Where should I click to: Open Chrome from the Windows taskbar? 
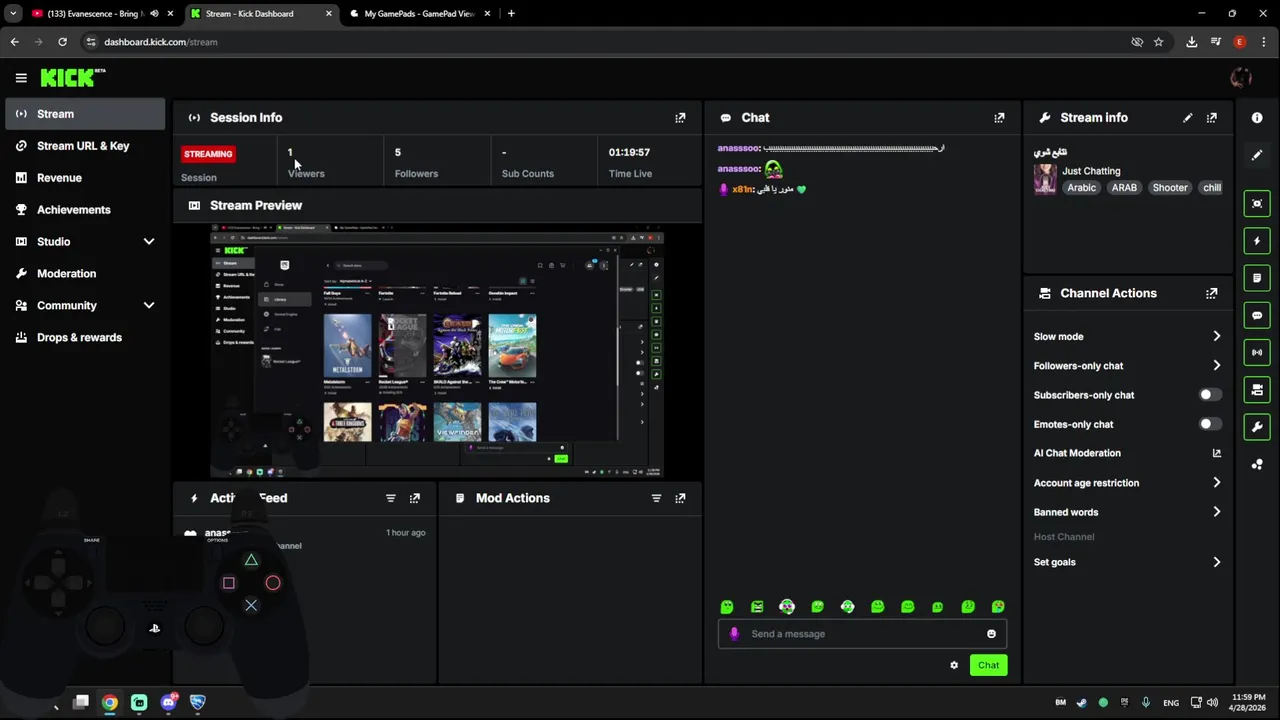pos(110,703)
